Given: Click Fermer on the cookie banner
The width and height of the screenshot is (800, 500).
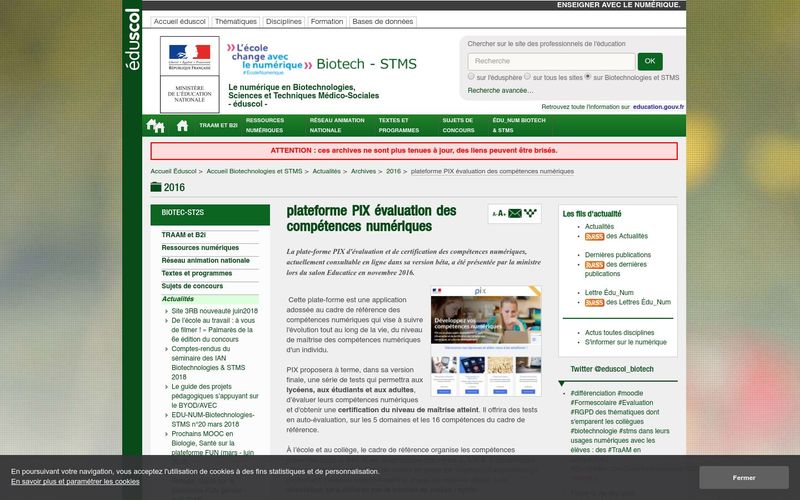Looking at the screenshot, I should pyautogui.click(x=743, y=478).
